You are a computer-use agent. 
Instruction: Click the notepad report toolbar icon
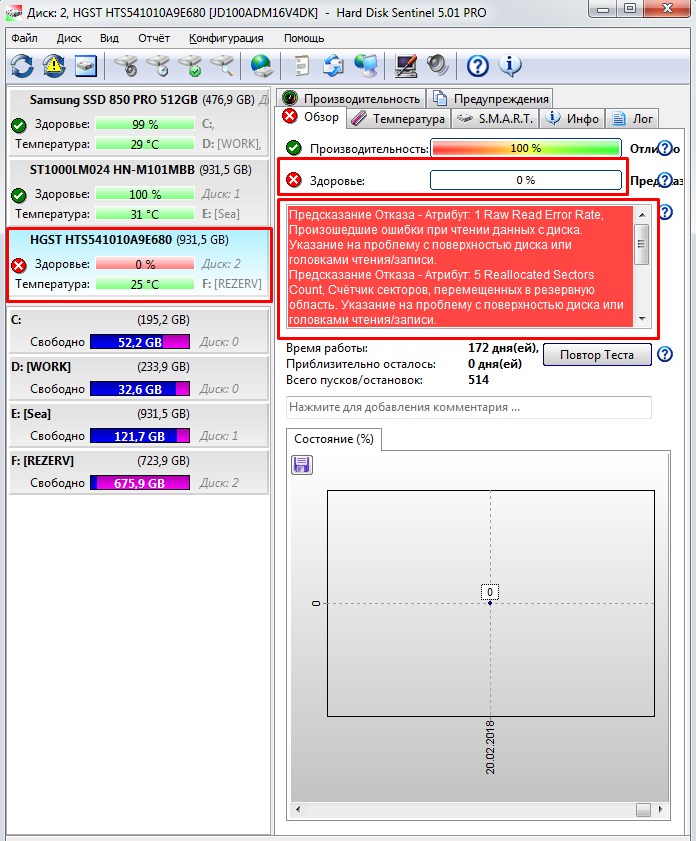[x=302, y=66]
